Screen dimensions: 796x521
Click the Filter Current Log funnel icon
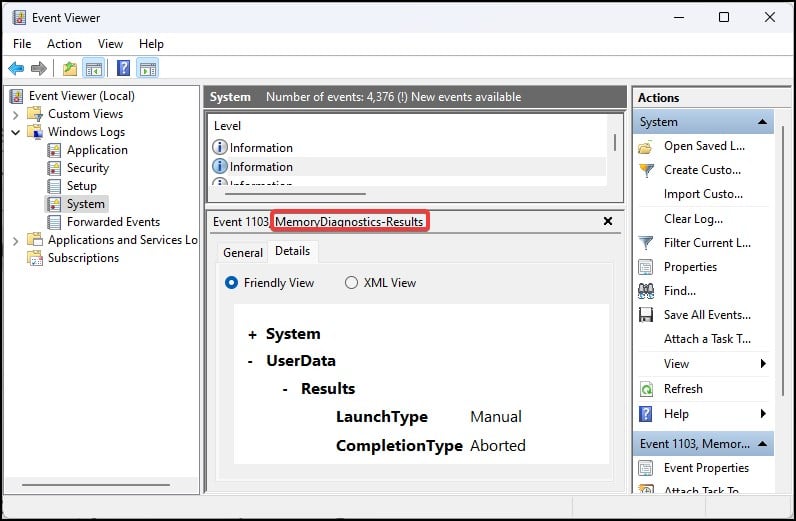click(646, 243)
